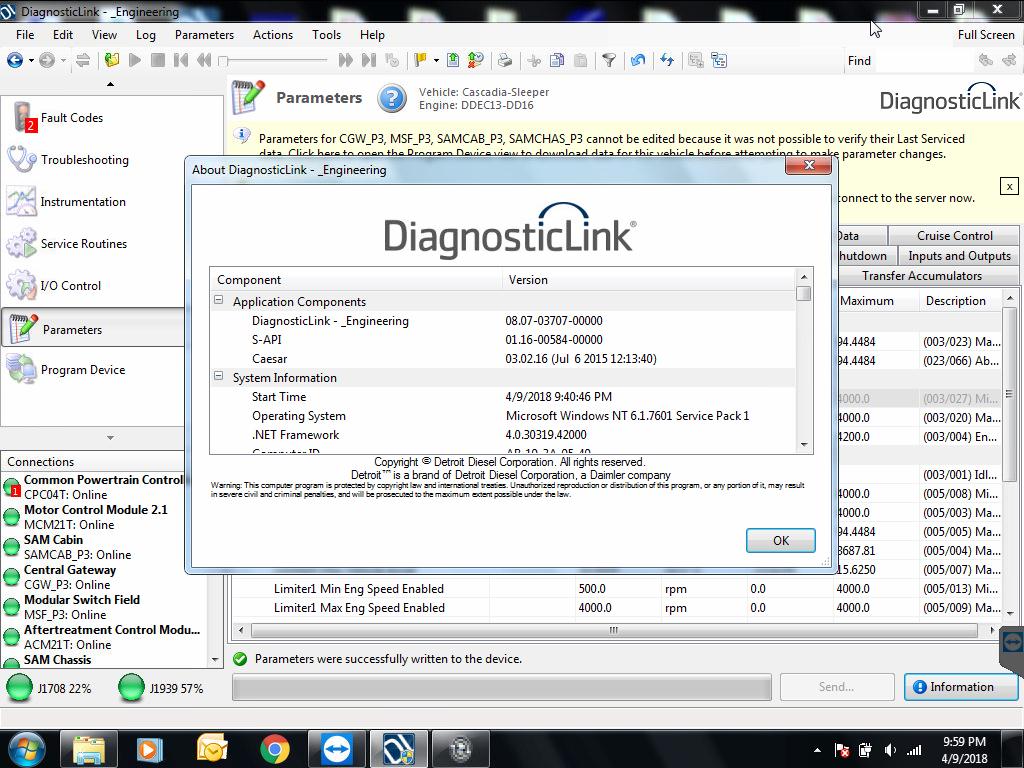Open the File menu

[x=25, y=35]
